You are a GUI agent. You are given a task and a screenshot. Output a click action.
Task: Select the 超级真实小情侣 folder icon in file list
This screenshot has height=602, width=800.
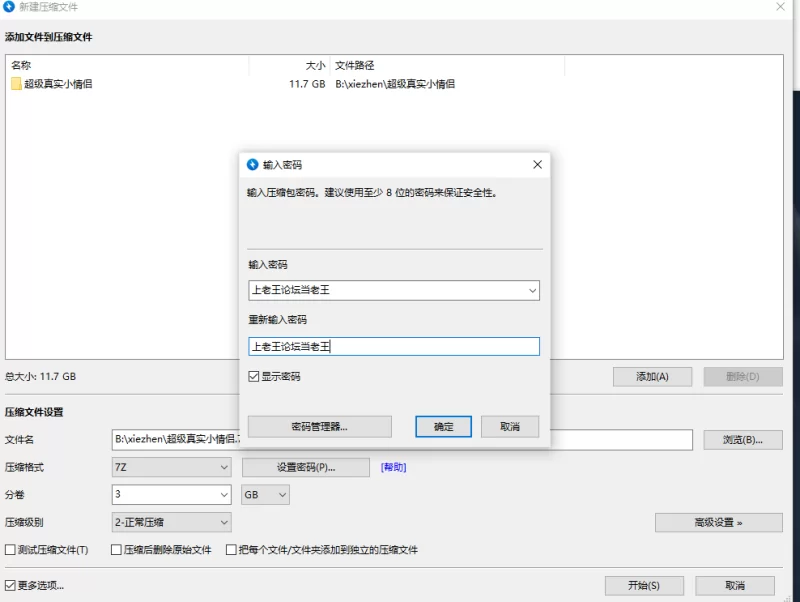point(16,84)
